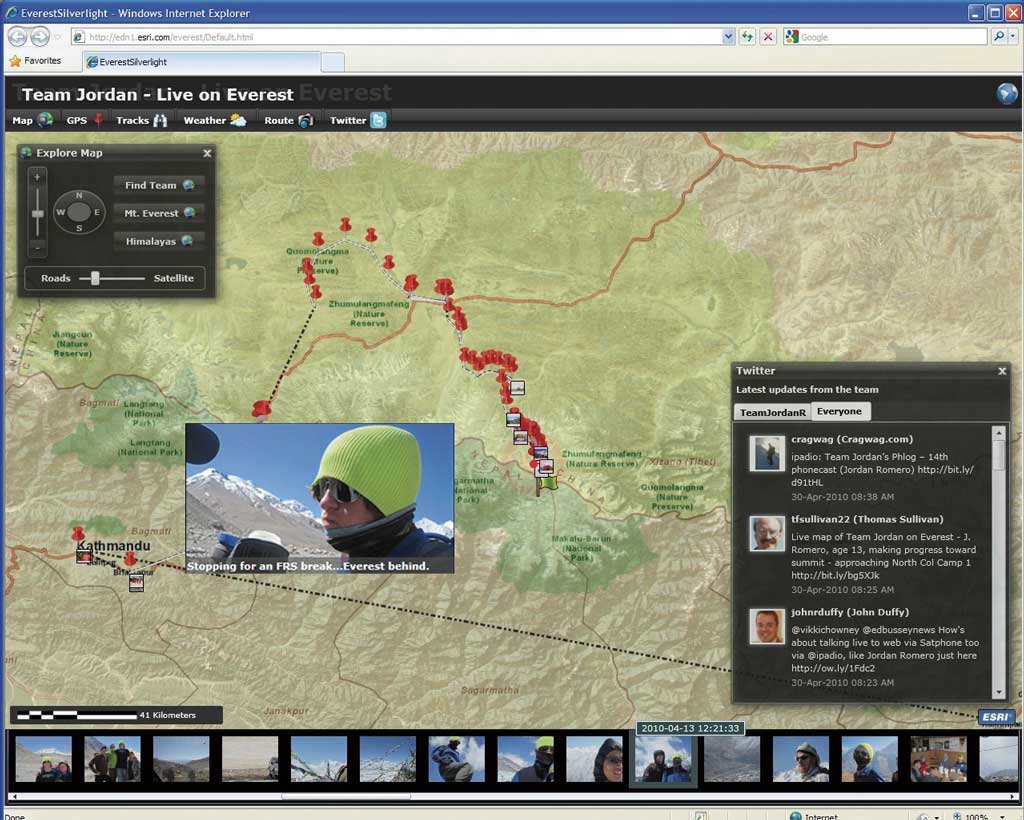Image resolution: width=1024 pixels, height=820 pixels.
Task: Open the search provider dropdown arrow
Action: [x=1013, y=37]
